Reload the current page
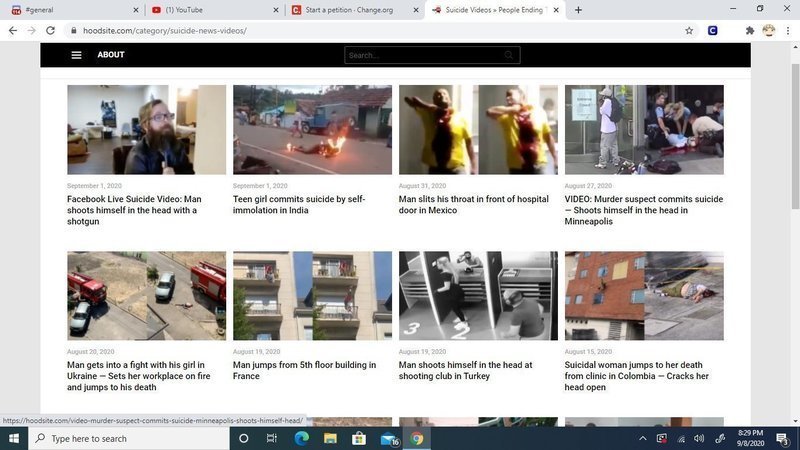This screenshot has height=450, width=800. pyautogui.click(x=50, y=30)
